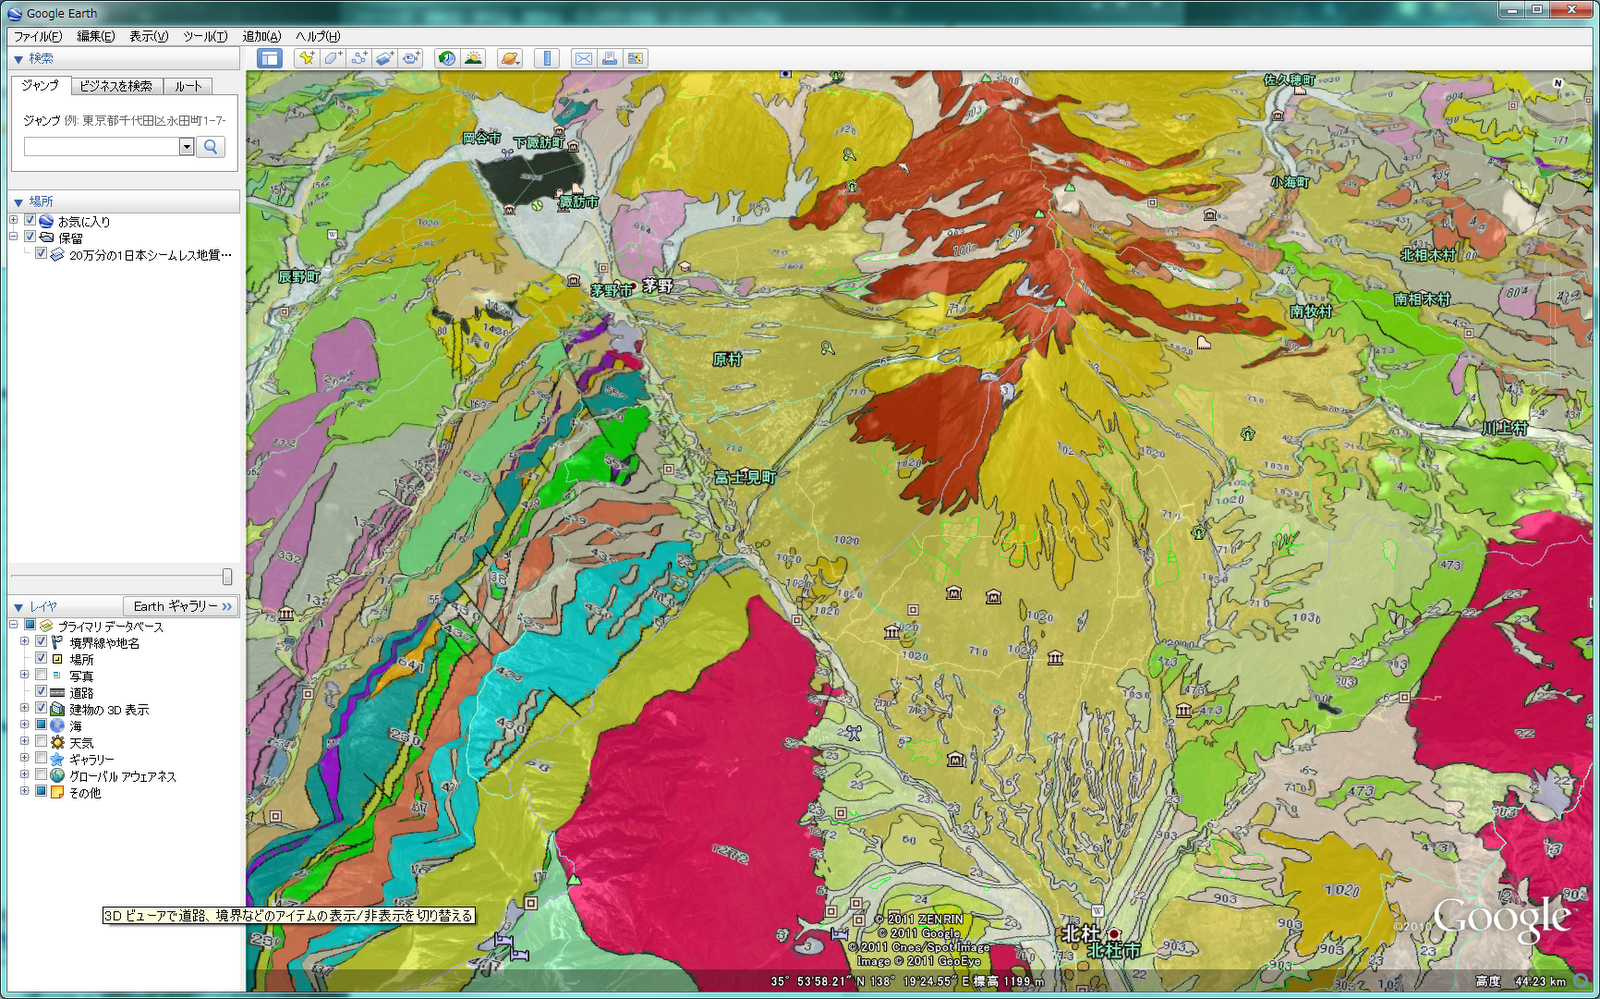Print the current view
The image size is (1600, 999).
coord(609,58)
